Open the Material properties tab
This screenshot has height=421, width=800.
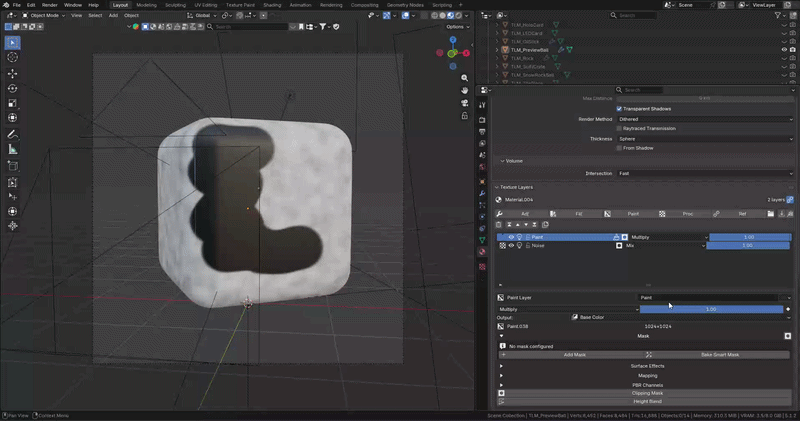point(482,252)
